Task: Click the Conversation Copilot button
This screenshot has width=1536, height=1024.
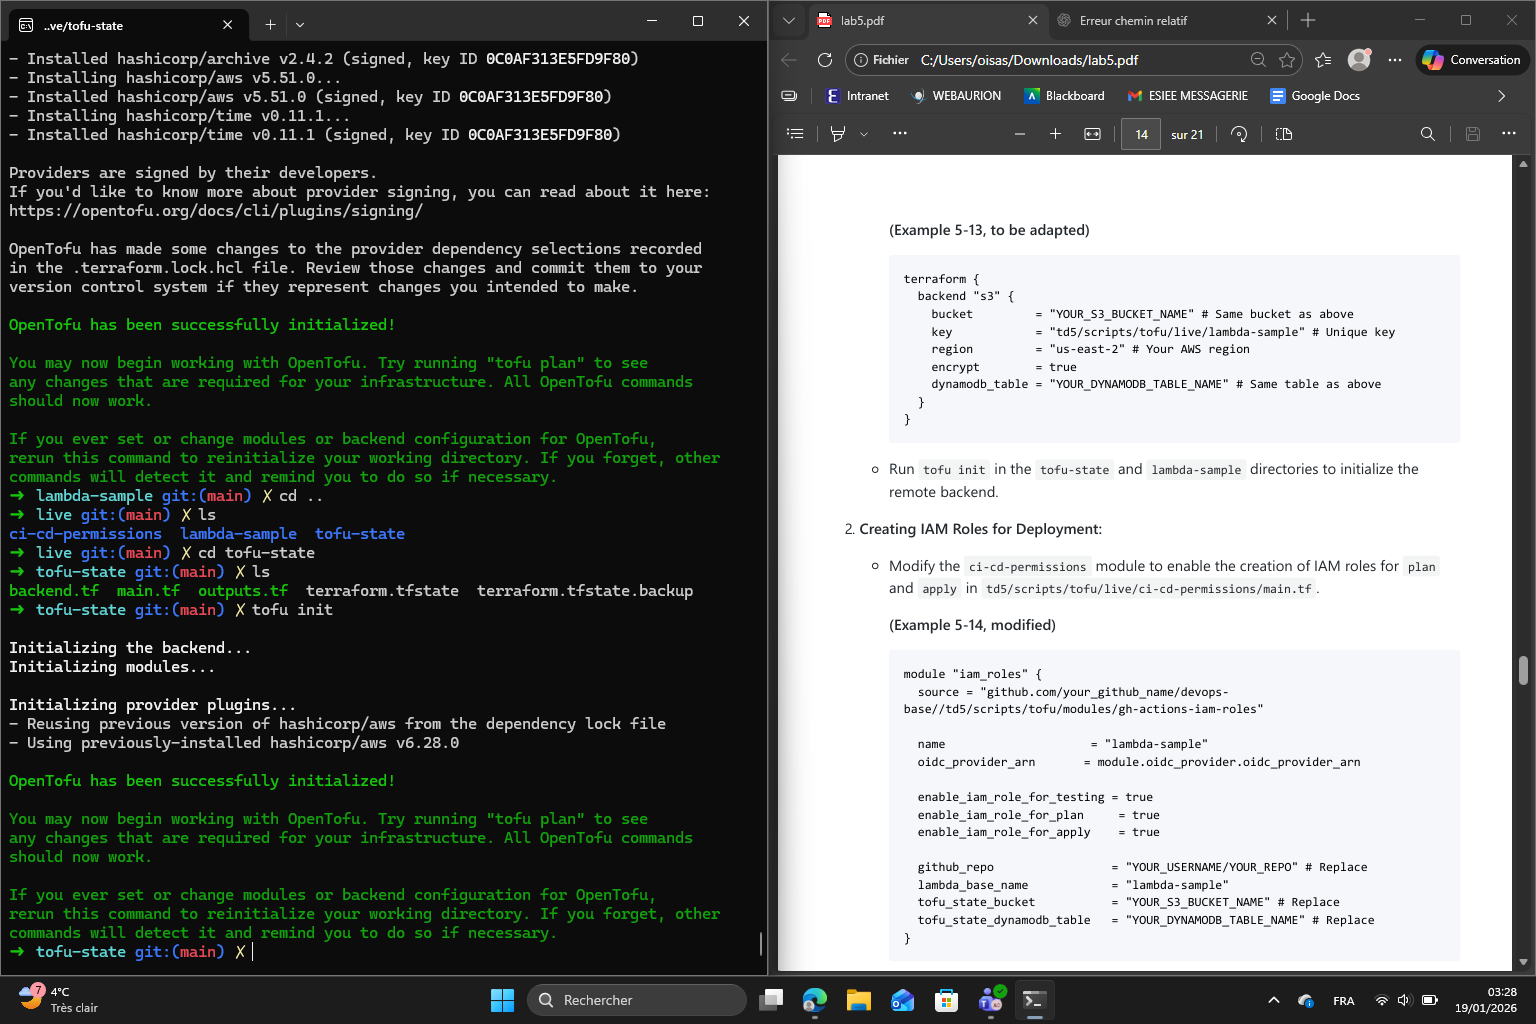Action: 1472,60
